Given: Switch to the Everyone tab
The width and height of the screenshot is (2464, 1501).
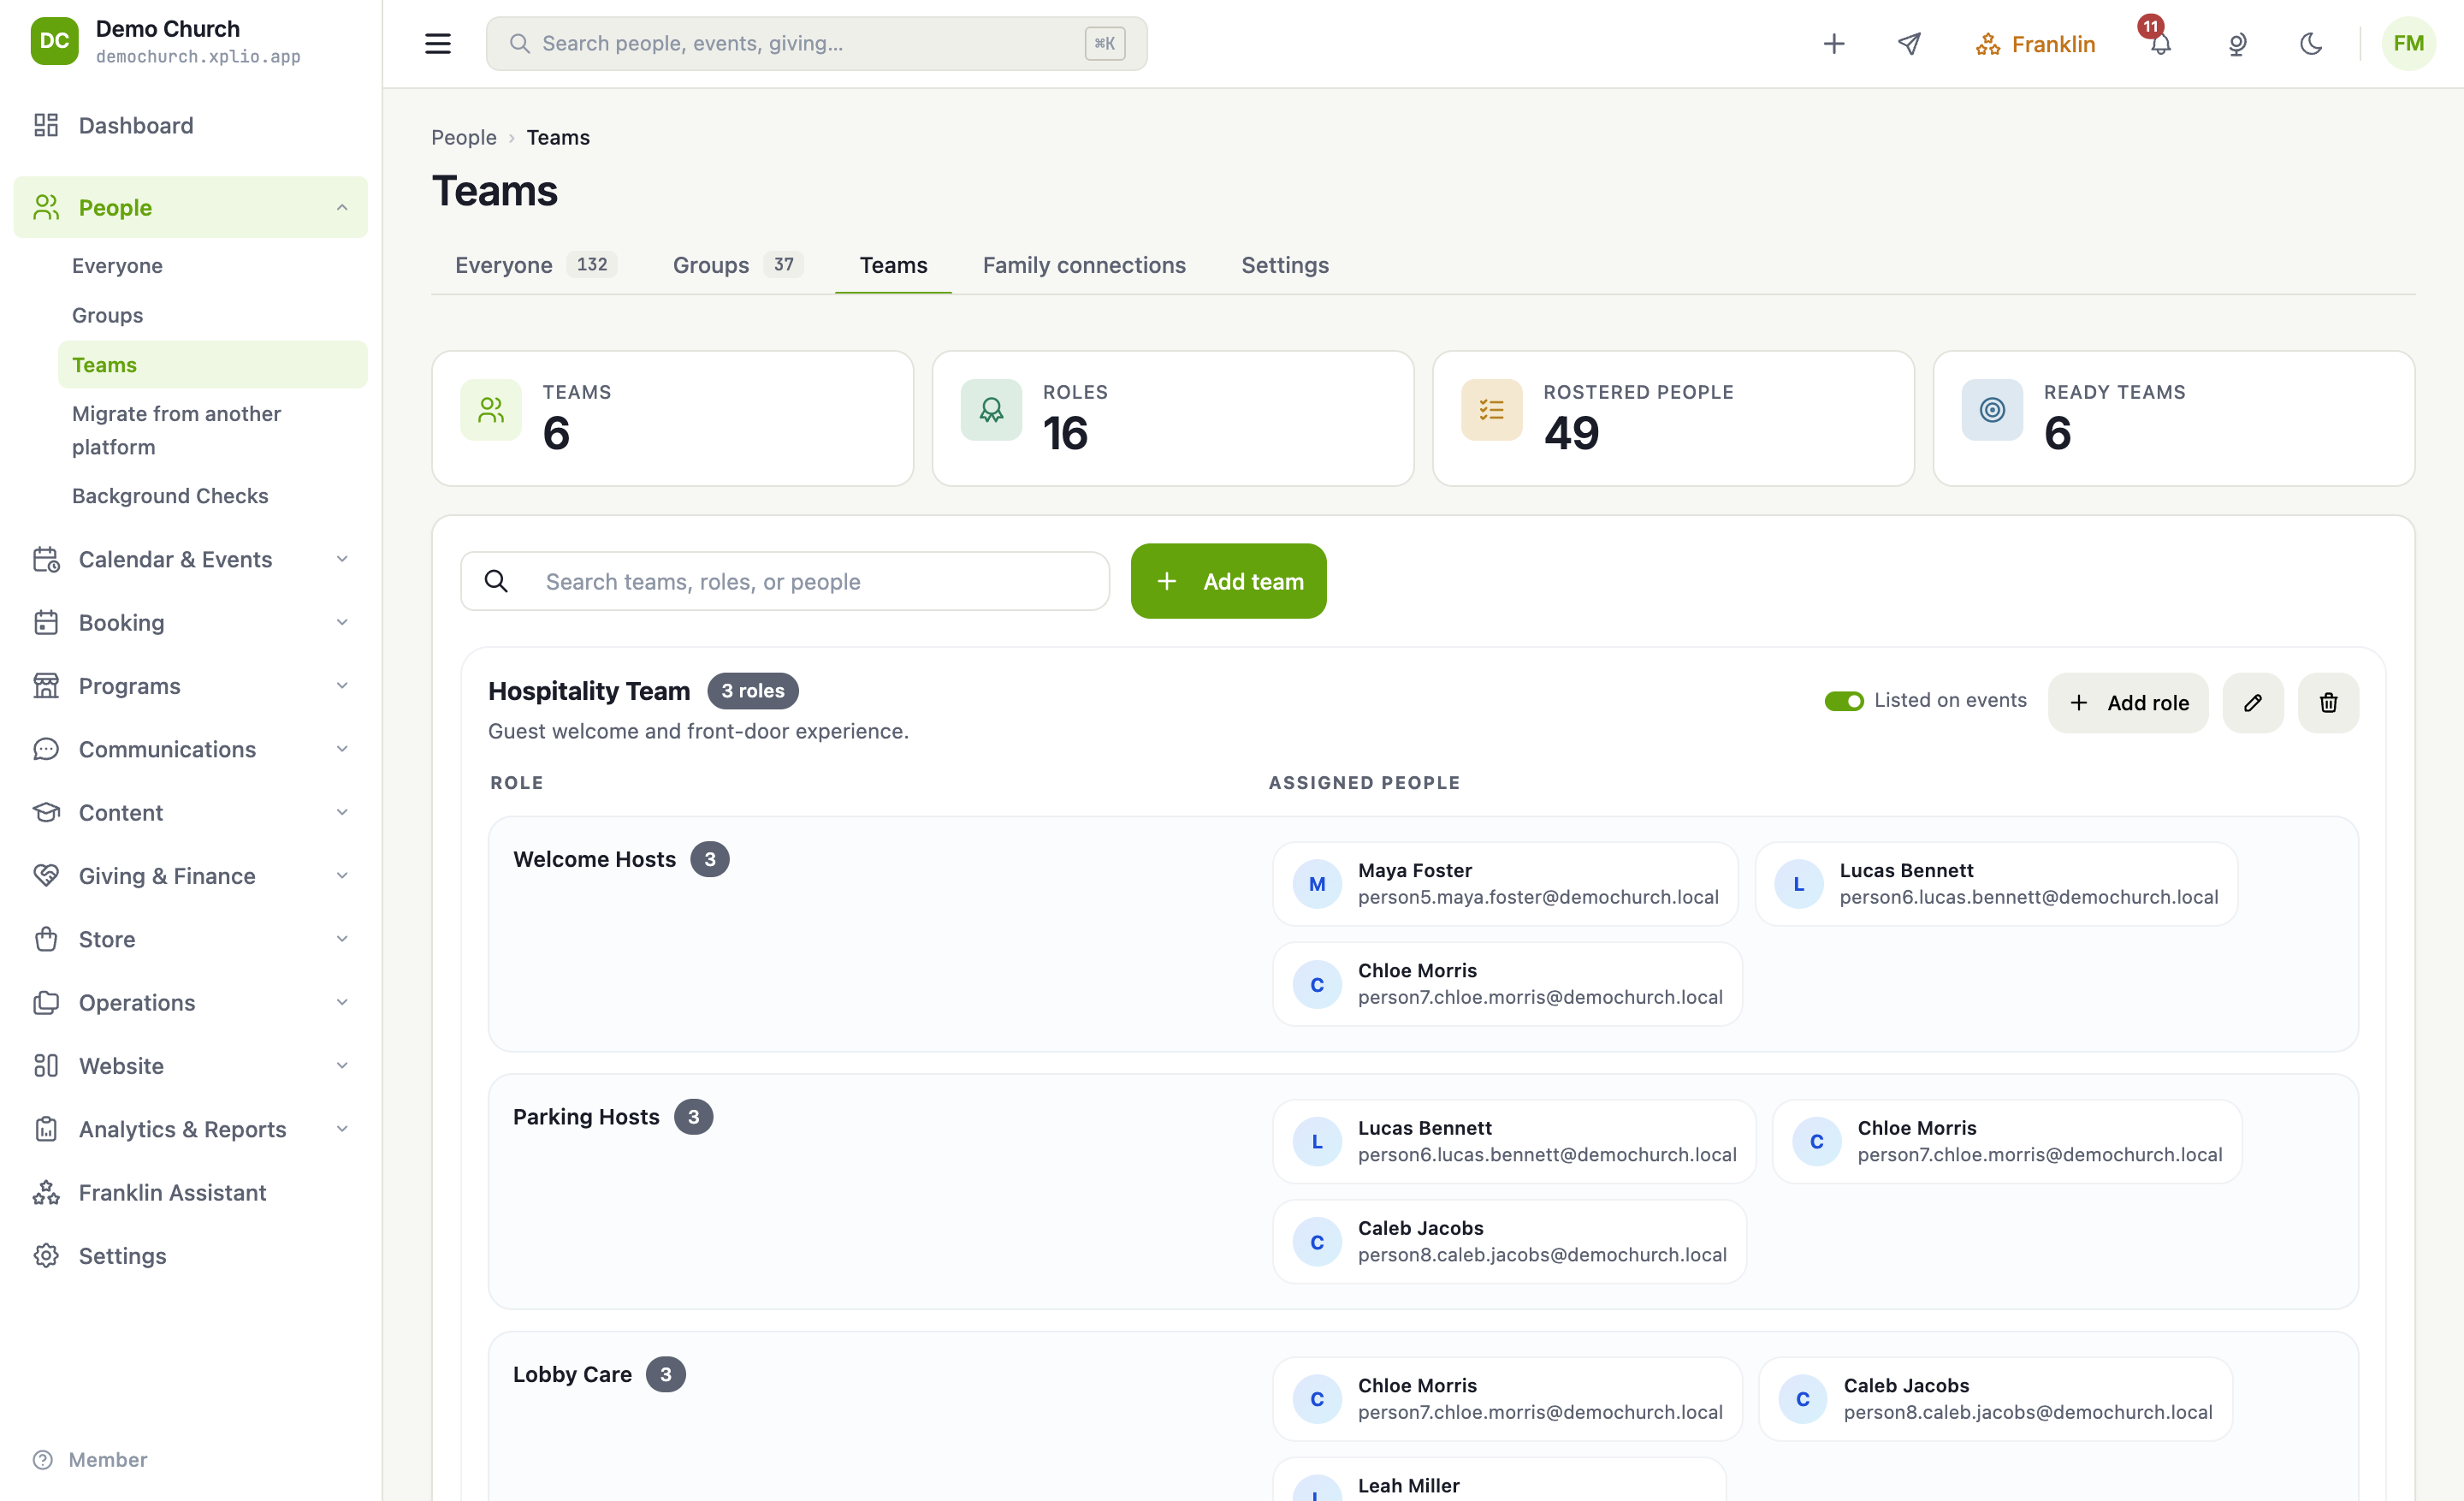Looking at the screenshot, I should click(535, 265).
